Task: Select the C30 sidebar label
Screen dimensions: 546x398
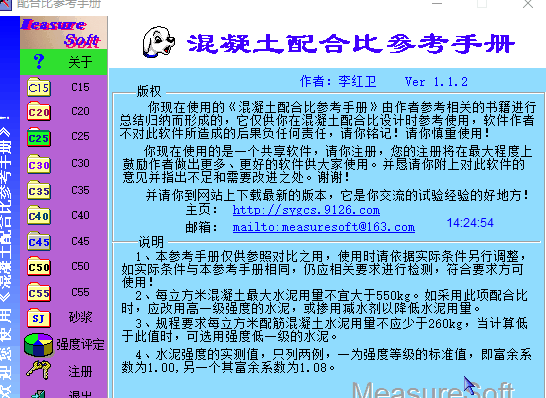Action: click(80, 163)
